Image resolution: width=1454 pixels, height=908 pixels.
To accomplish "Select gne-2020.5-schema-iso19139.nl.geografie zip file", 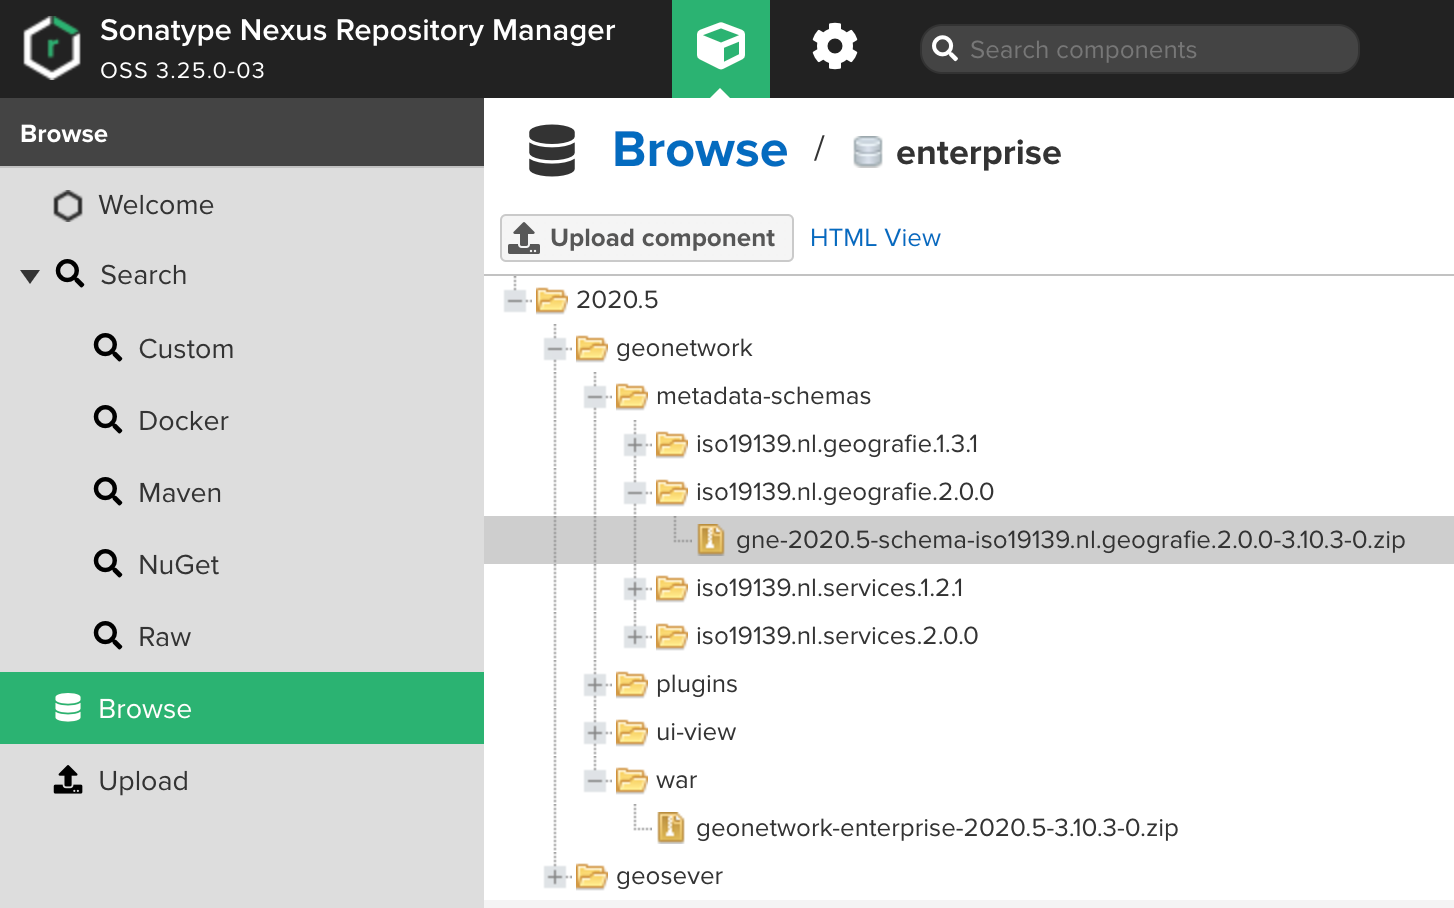I will click(x=1071, y=540).
